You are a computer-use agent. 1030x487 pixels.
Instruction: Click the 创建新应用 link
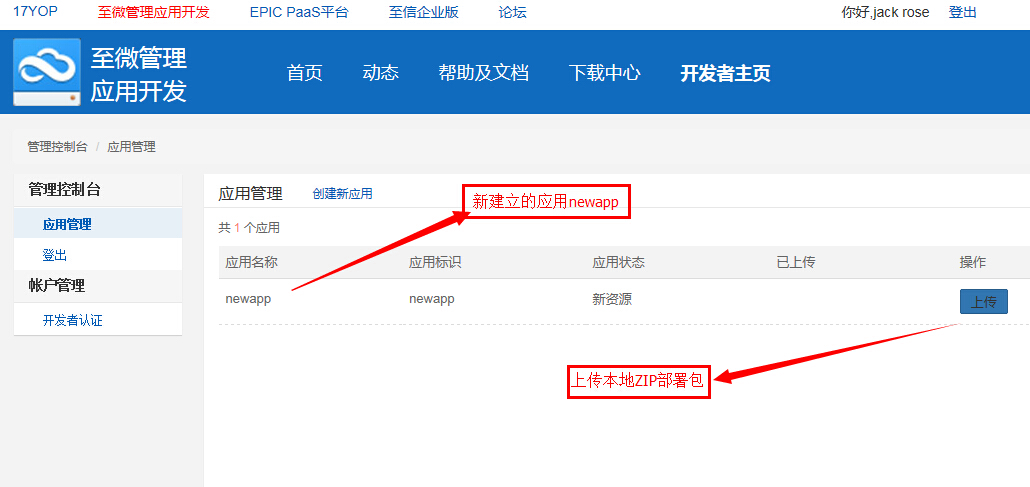343,194
